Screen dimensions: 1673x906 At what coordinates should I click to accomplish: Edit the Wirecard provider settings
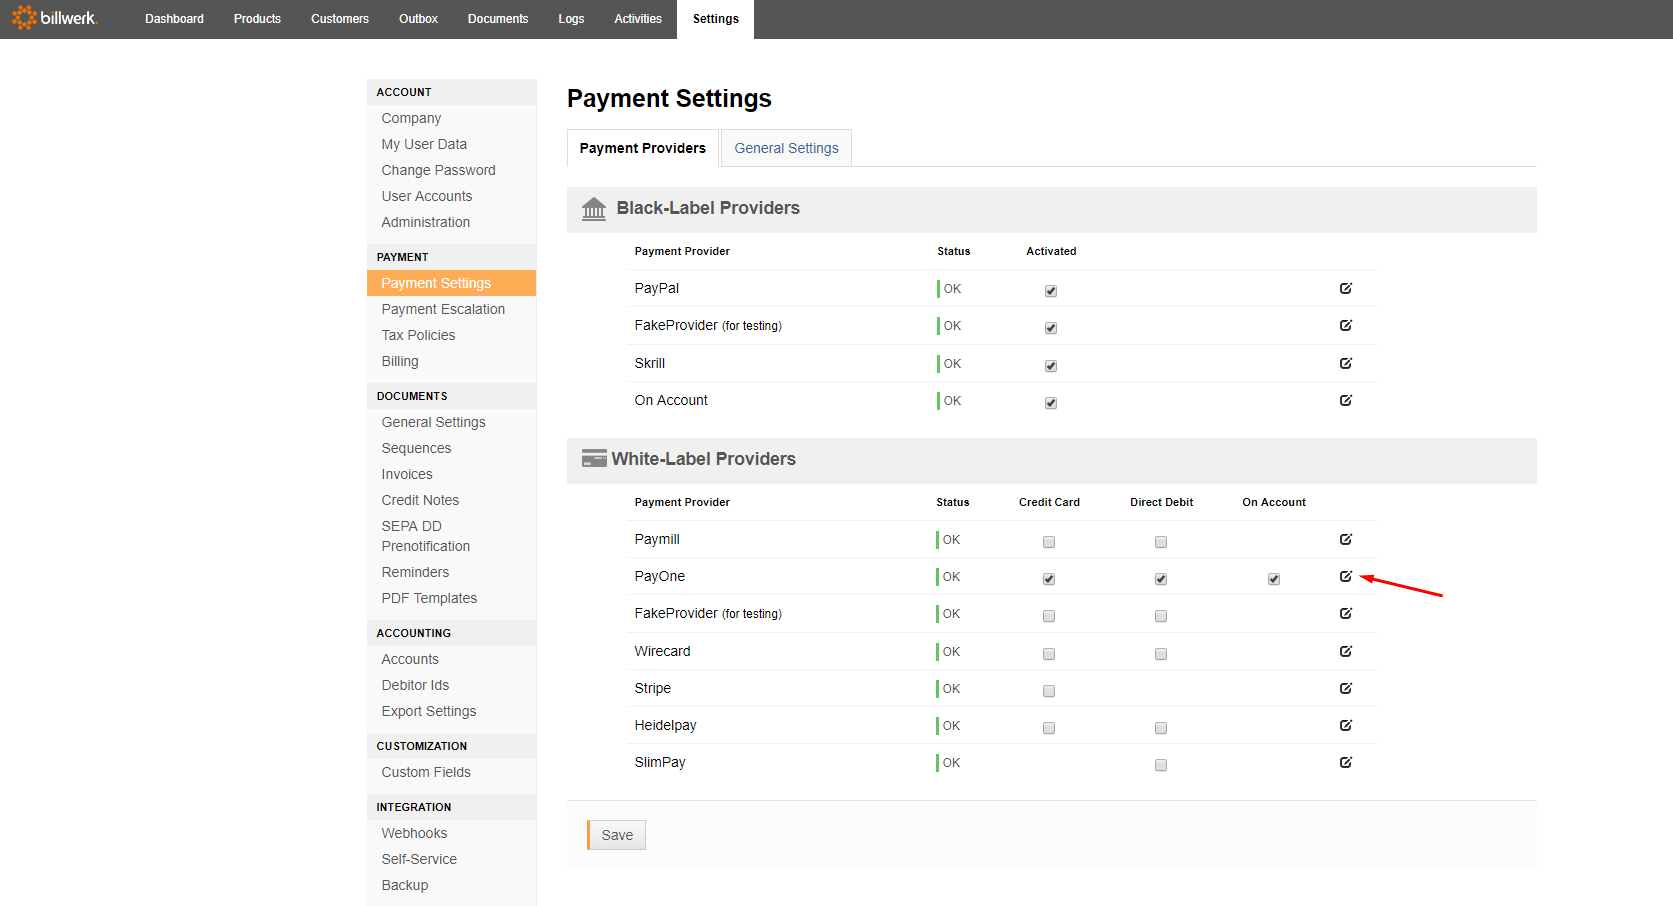pos(1346,651)
